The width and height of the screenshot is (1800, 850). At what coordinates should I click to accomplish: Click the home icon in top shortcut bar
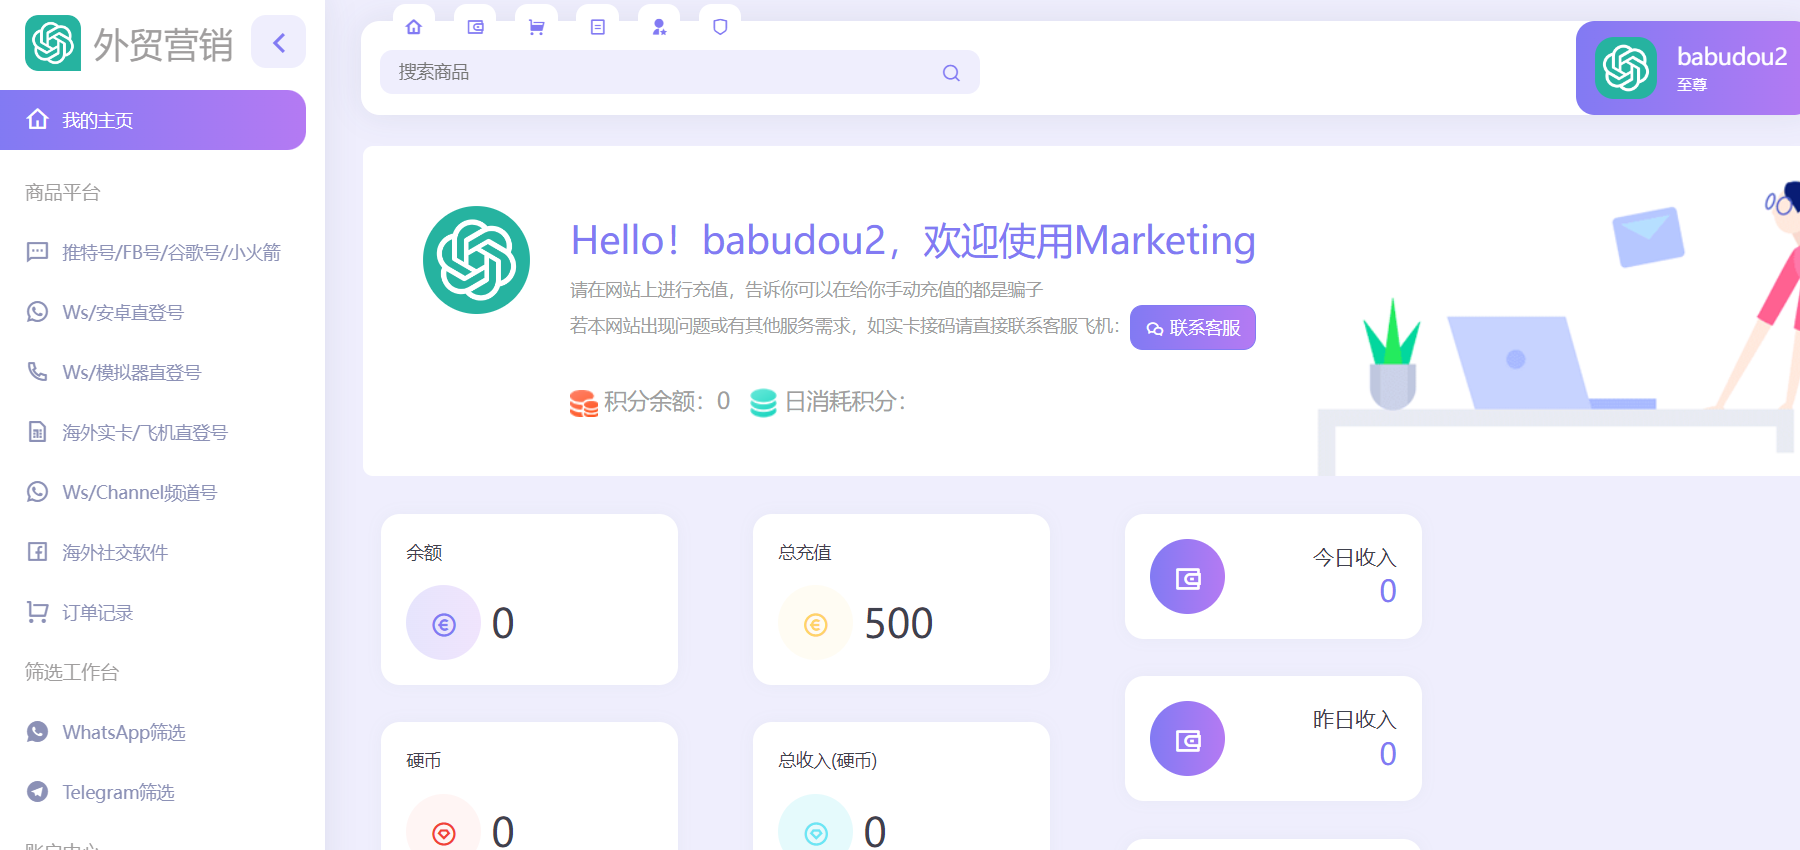pyautogui.click(x=414, y=27)
